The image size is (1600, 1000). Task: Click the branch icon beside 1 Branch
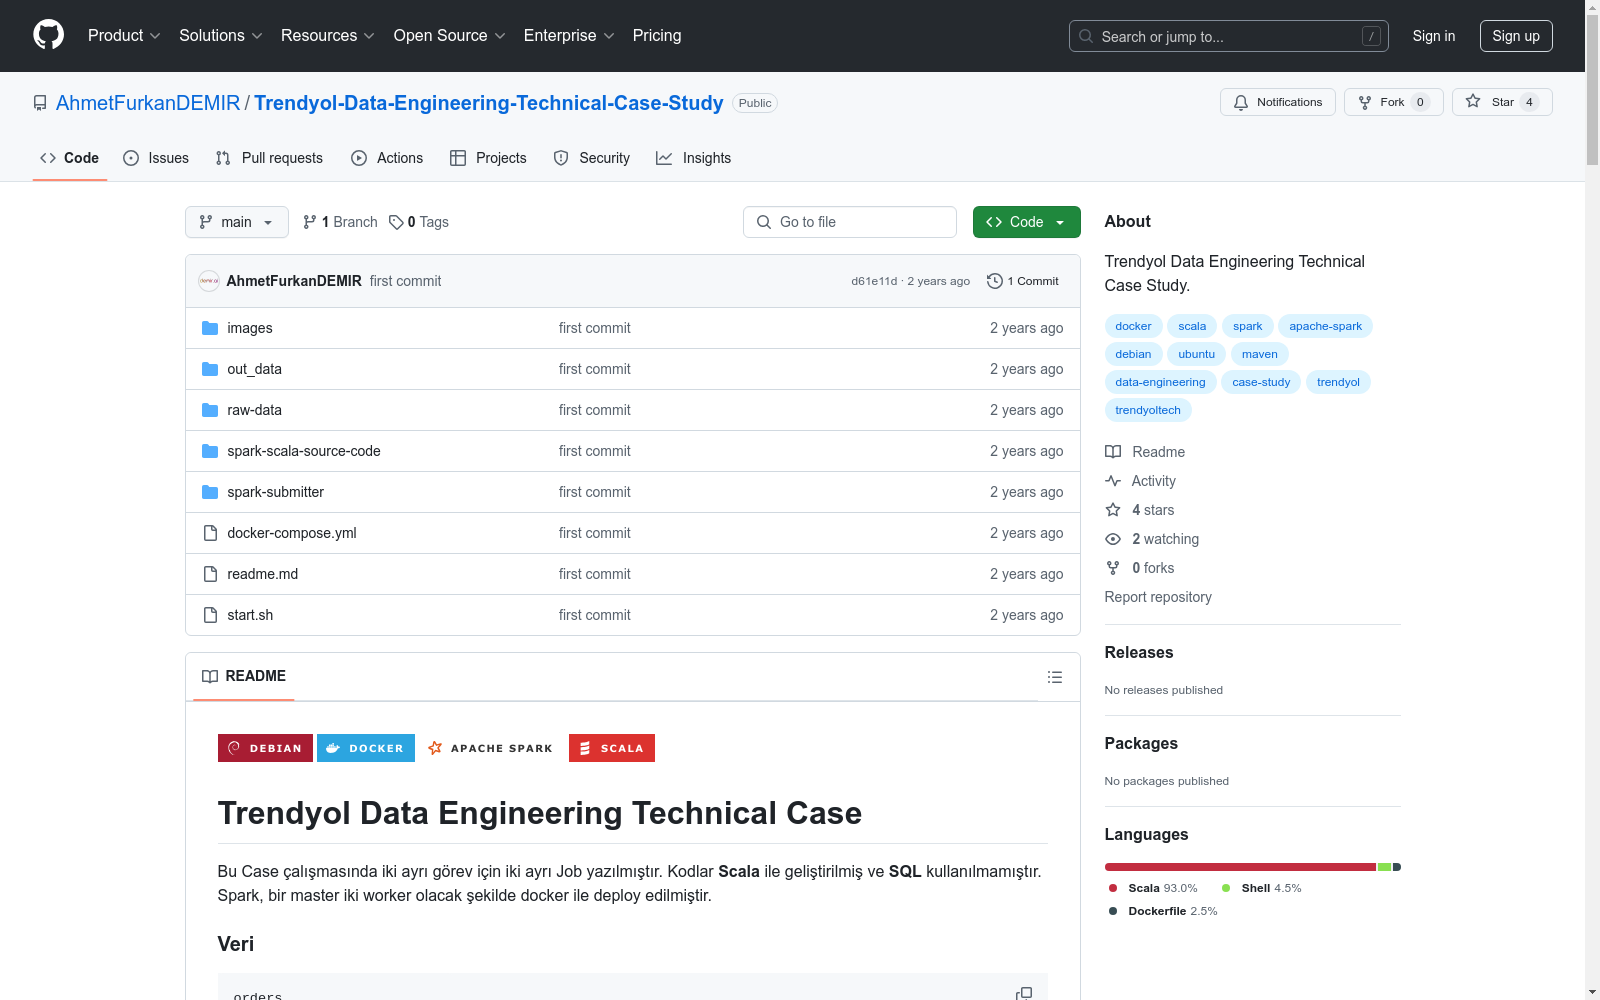pos(310,222)
